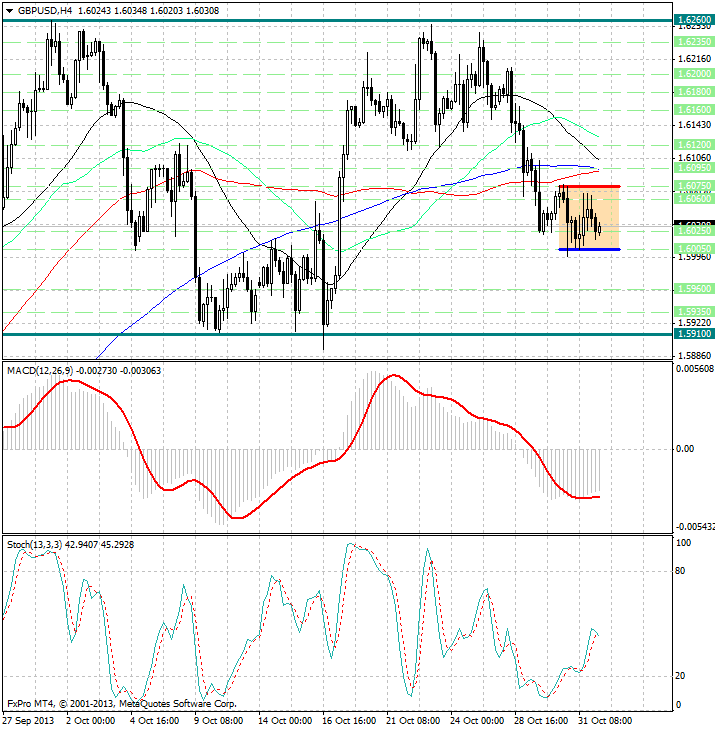Click the MACD 0.00 zero-level label
The width and height of the screenshot is (715, 729).
(x=684, y=449)
